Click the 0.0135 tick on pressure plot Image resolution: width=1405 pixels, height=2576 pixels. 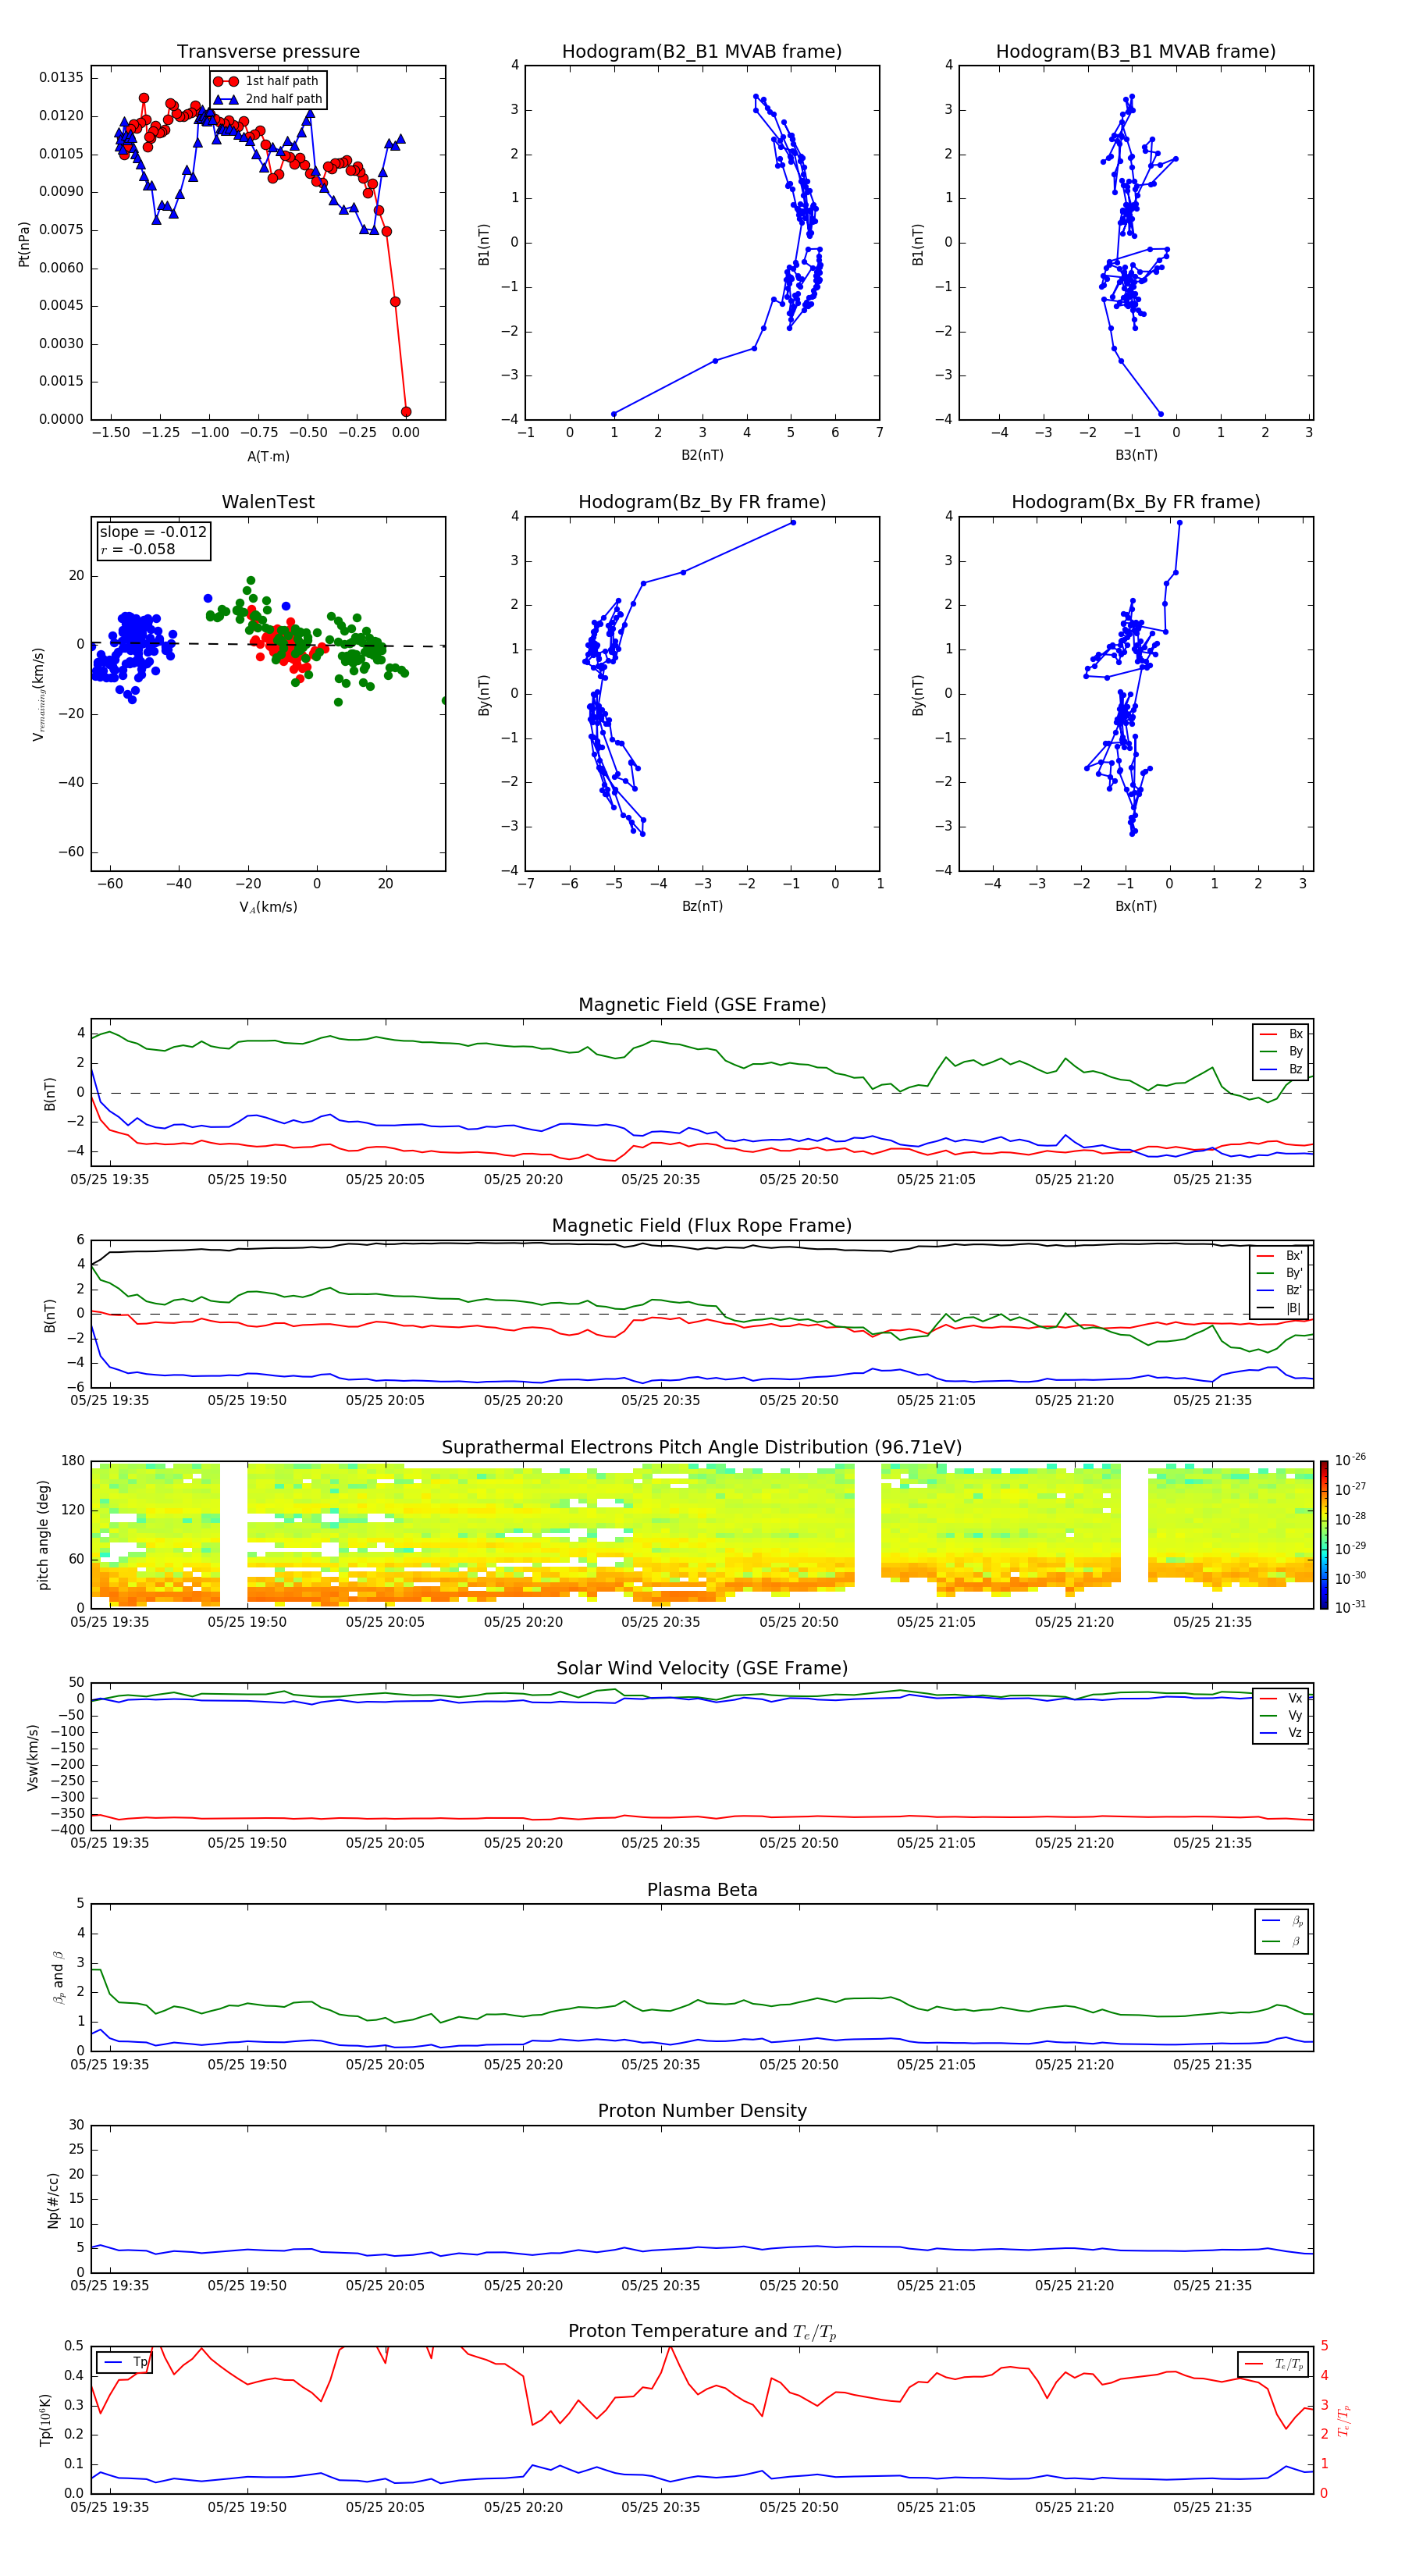click(61, 78)
